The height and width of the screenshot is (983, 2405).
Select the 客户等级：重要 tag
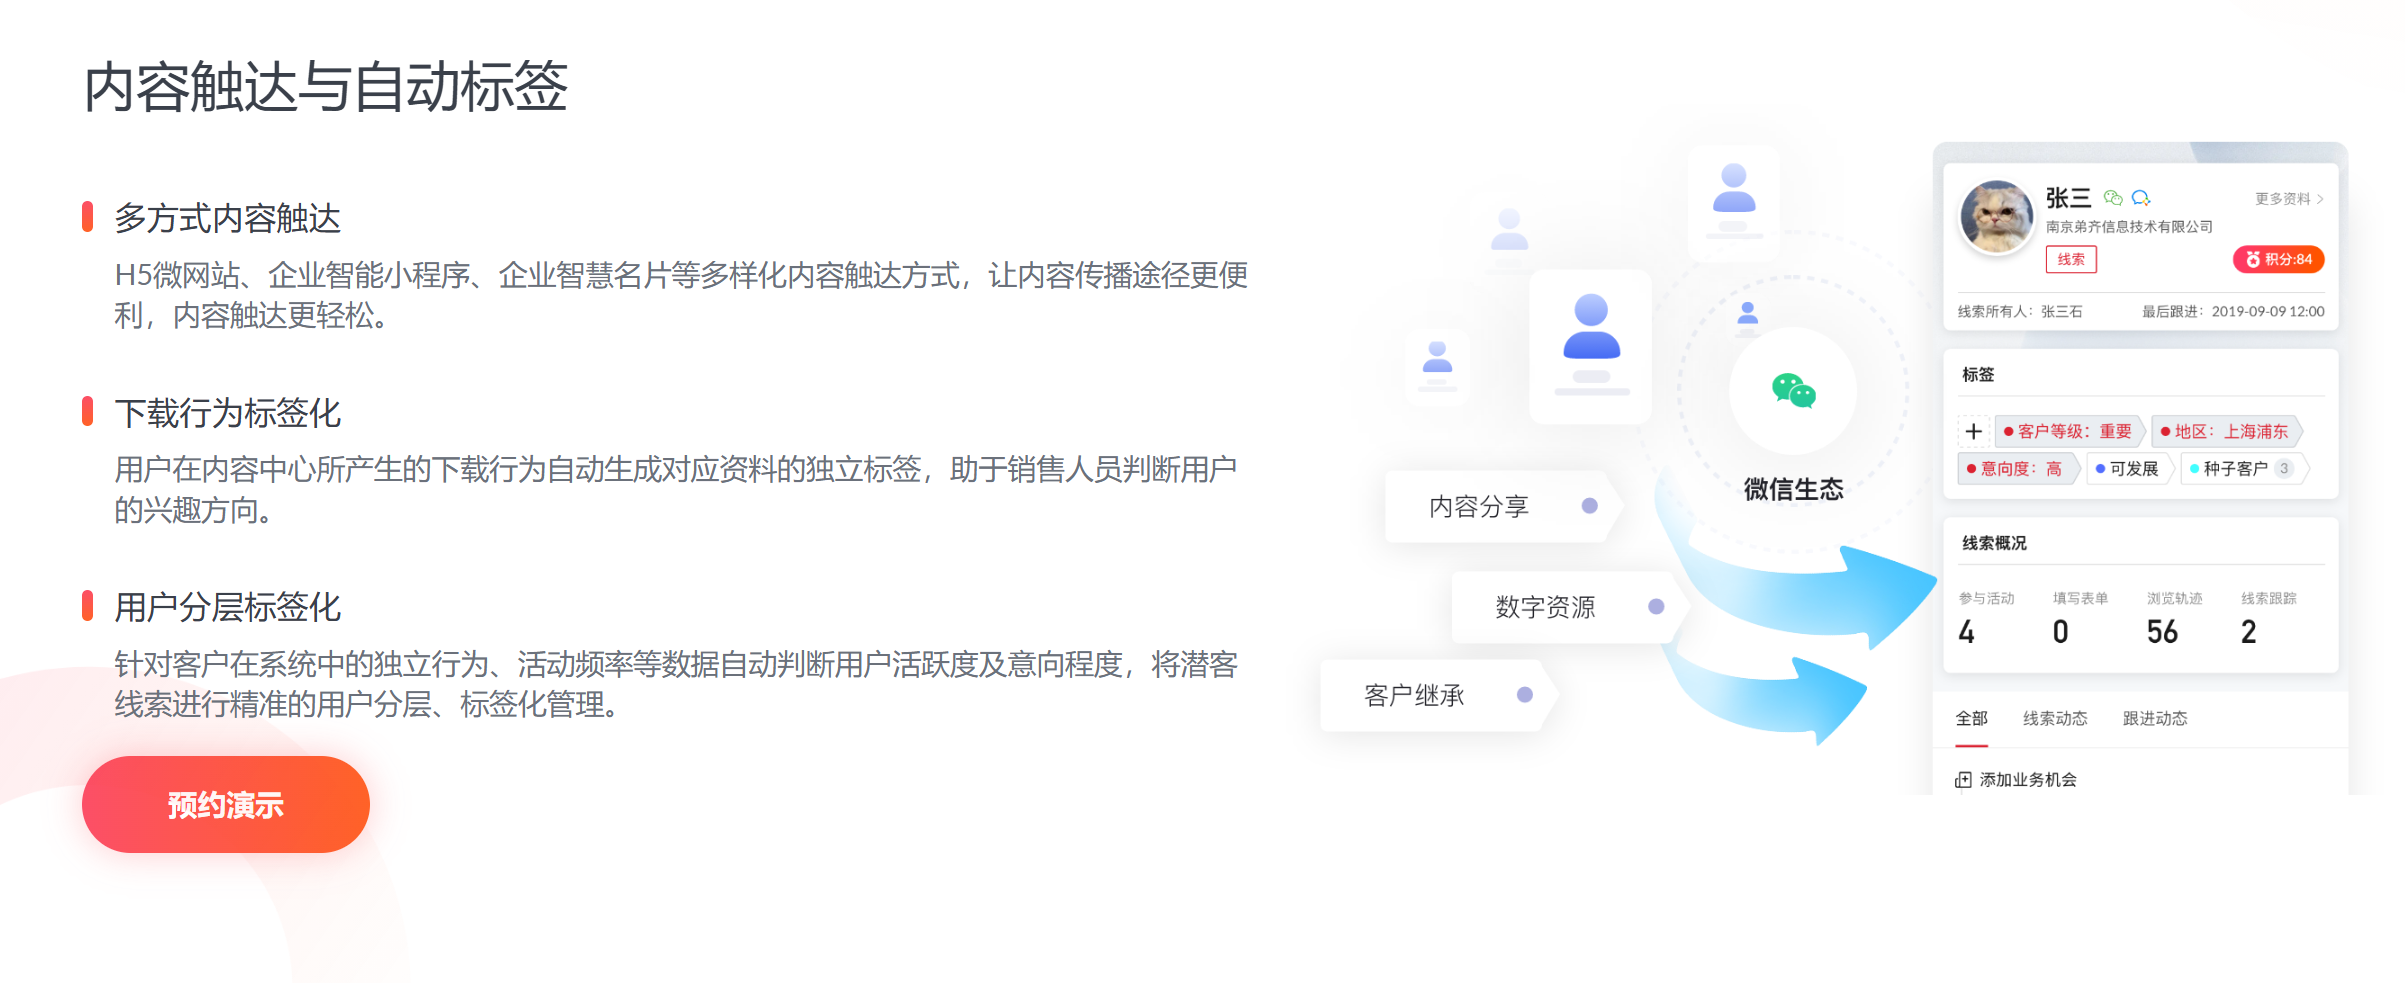pyautogui.click(x=2069, y=431)
